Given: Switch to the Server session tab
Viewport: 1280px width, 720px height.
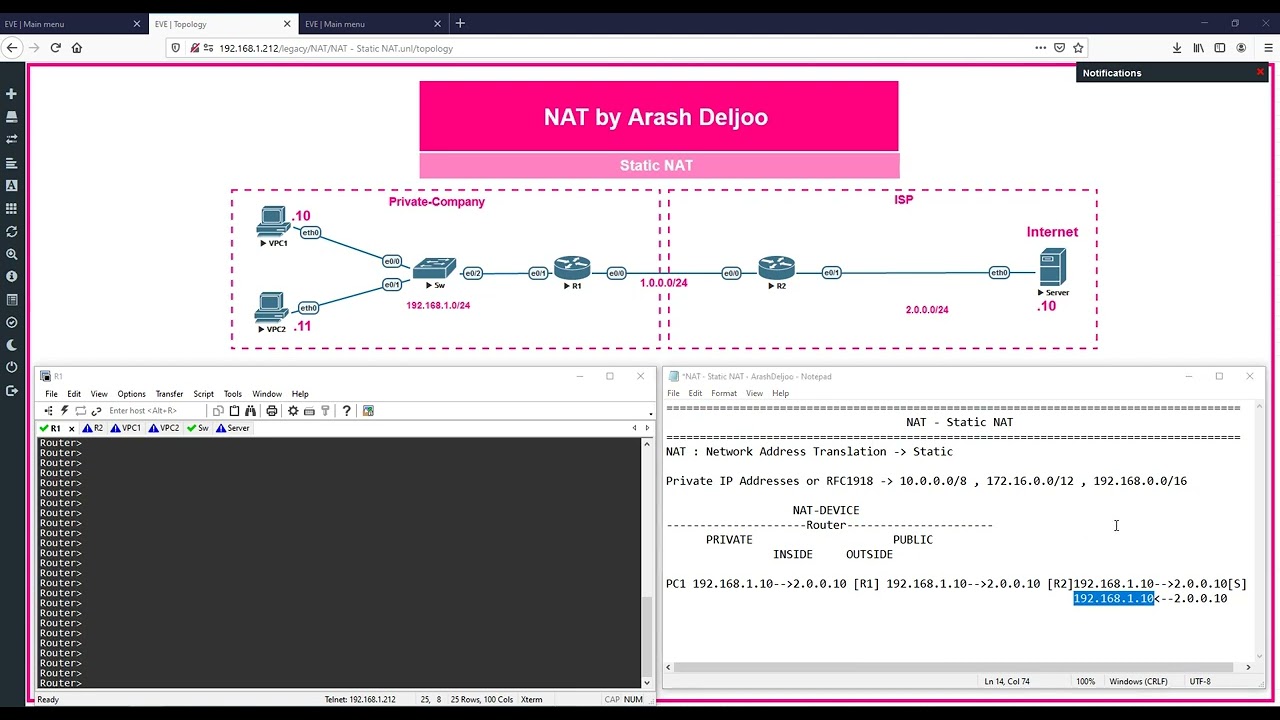Looking at the screenshot, I should pos(232,428).
